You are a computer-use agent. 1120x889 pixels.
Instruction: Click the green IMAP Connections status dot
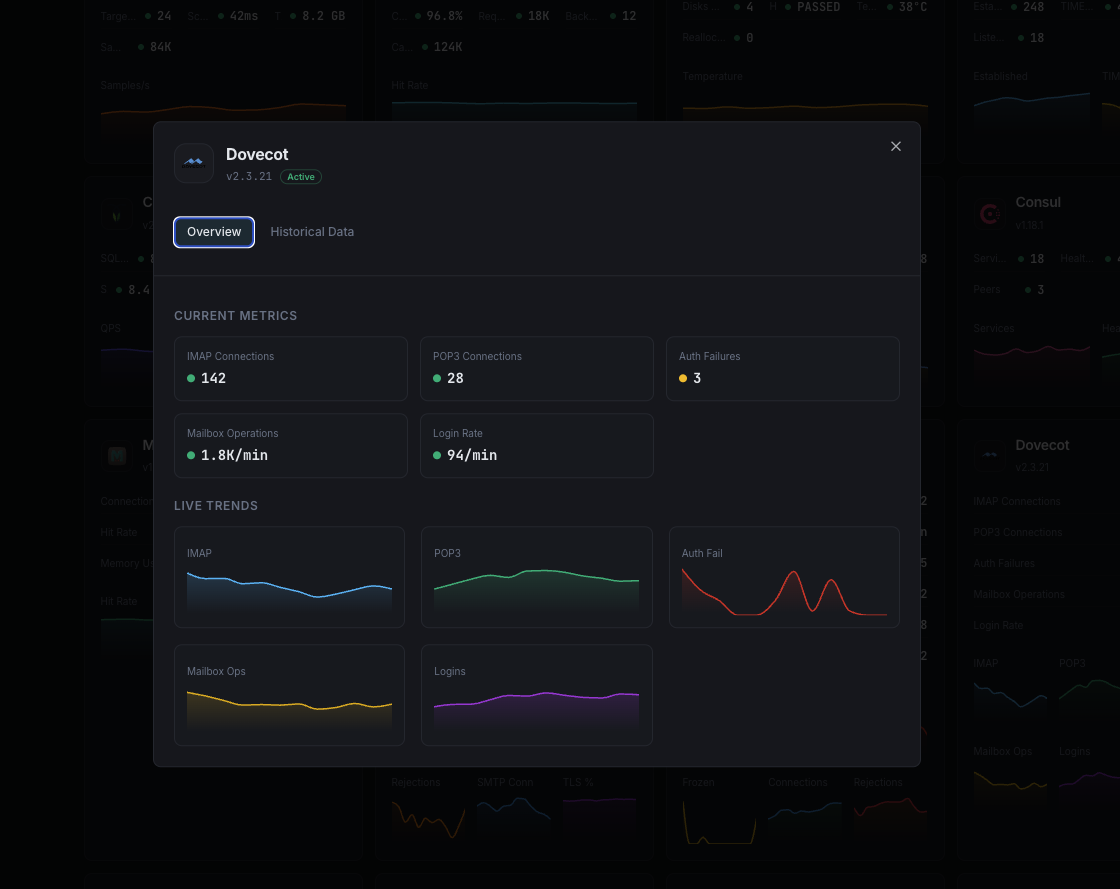coord(191,379)
